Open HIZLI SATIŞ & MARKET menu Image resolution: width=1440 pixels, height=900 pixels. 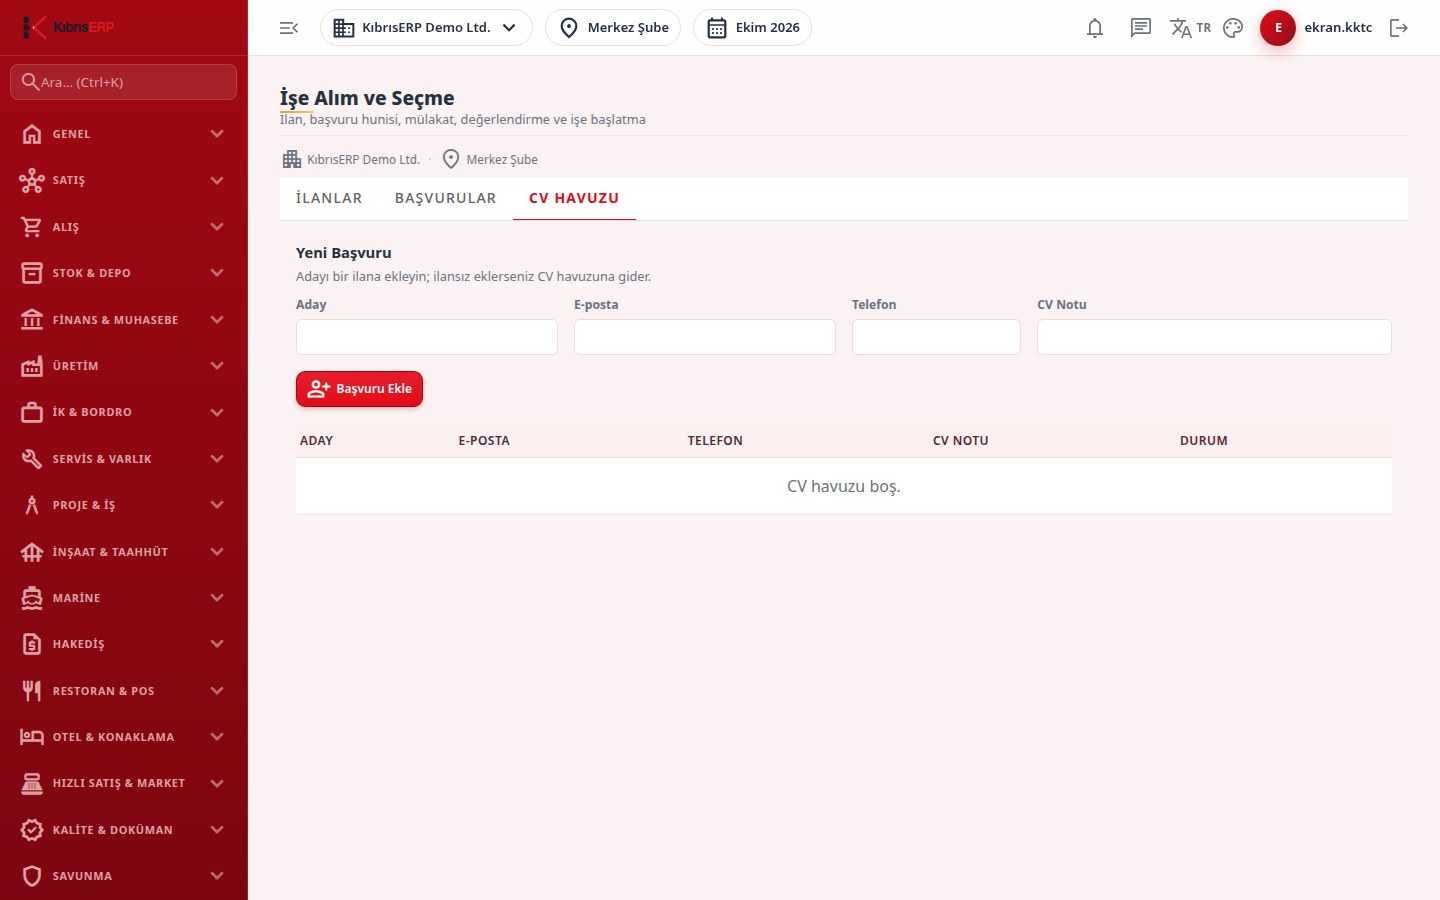point(124,783)
